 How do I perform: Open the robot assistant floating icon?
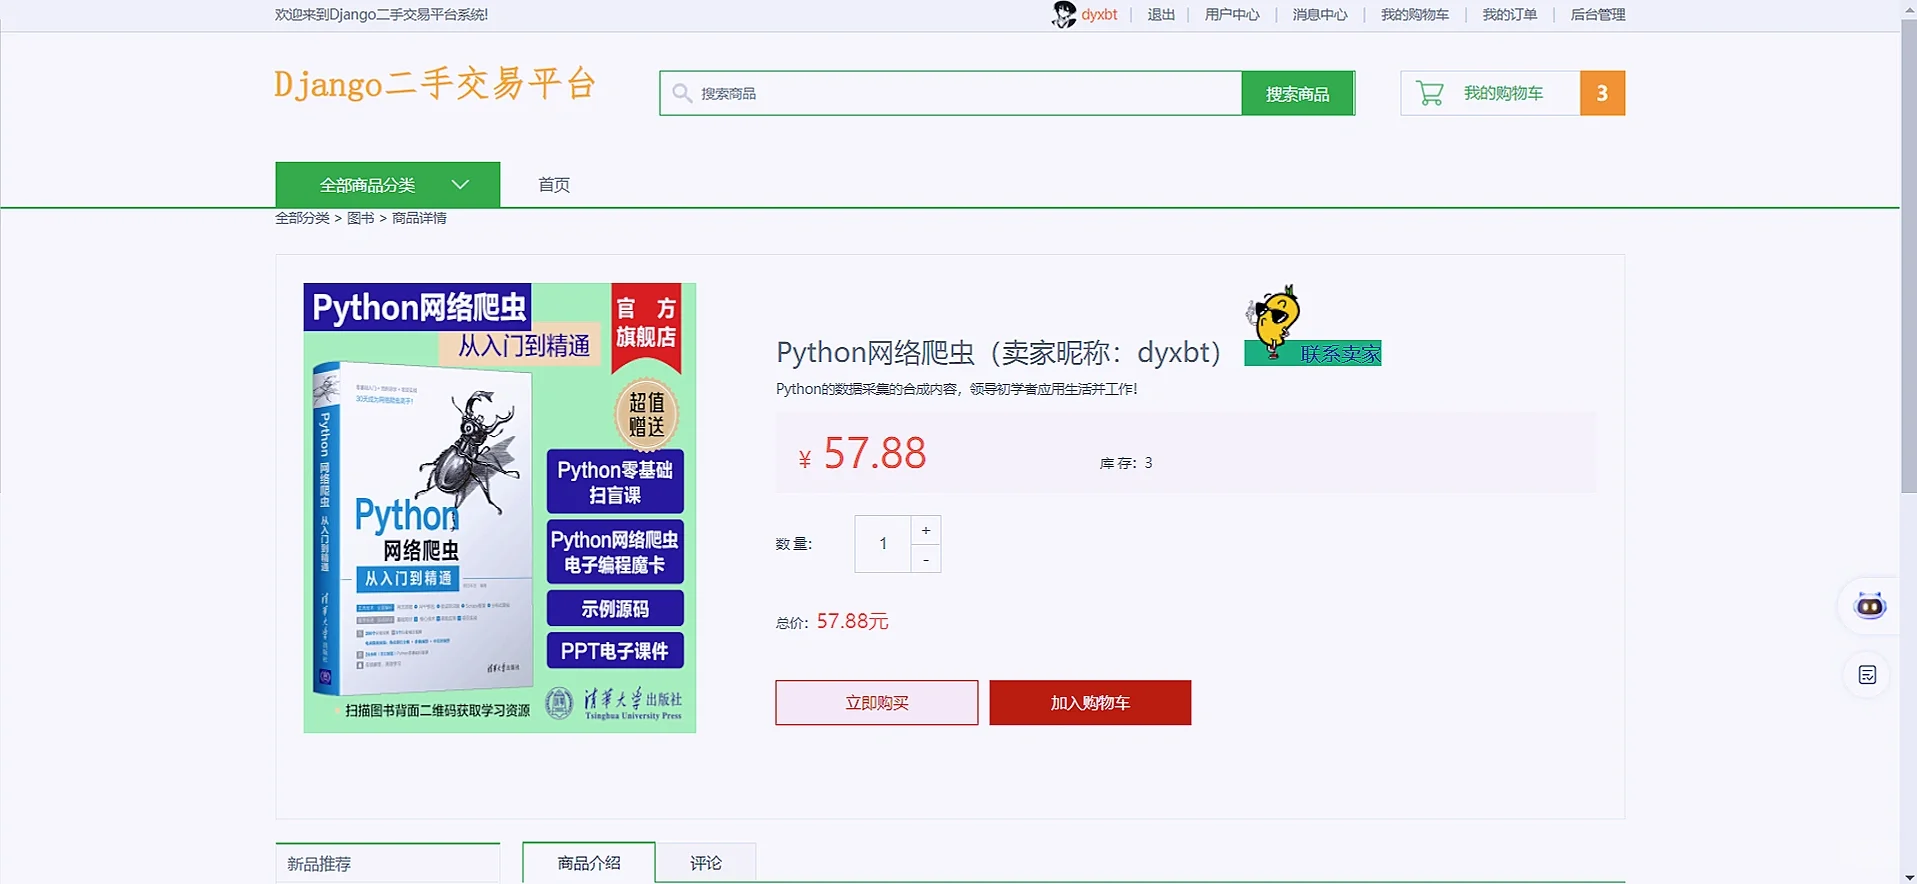click(x=1869, y=606)
